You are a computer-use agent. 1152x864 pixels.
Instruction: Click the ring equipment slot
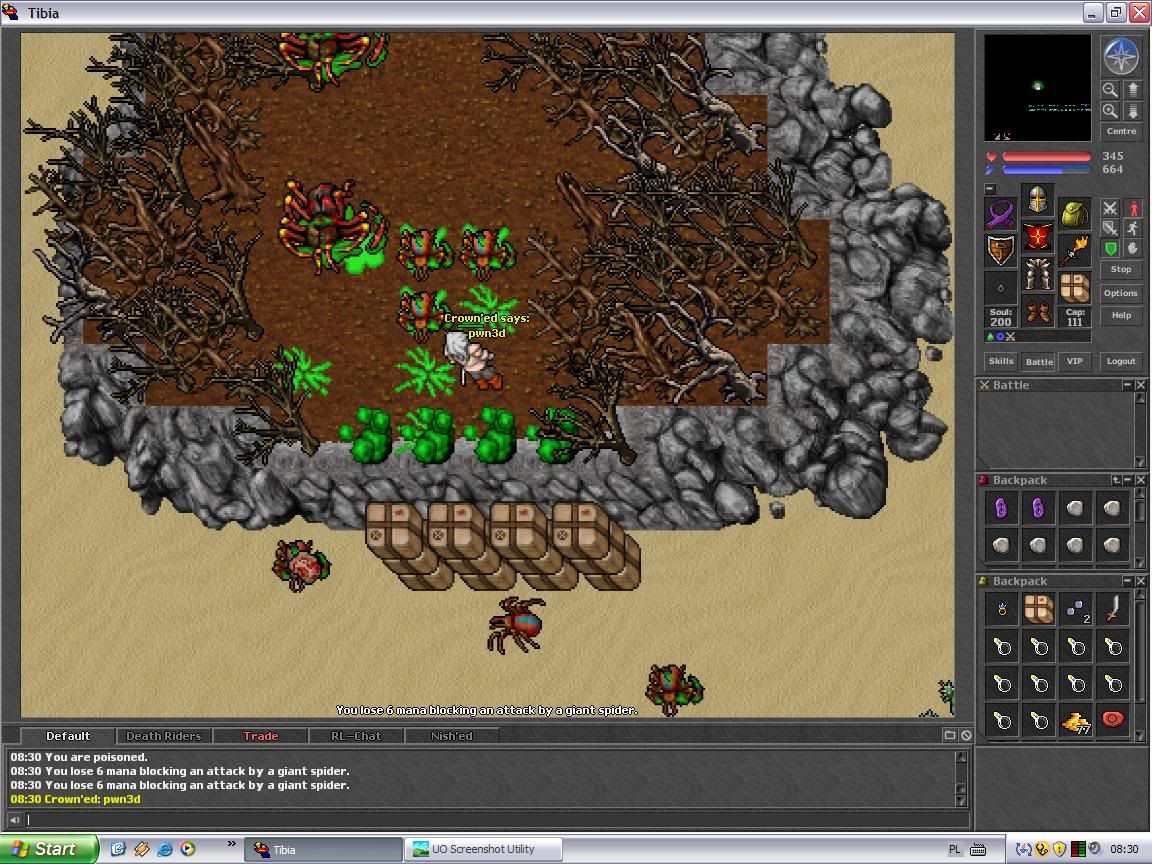1000,288
